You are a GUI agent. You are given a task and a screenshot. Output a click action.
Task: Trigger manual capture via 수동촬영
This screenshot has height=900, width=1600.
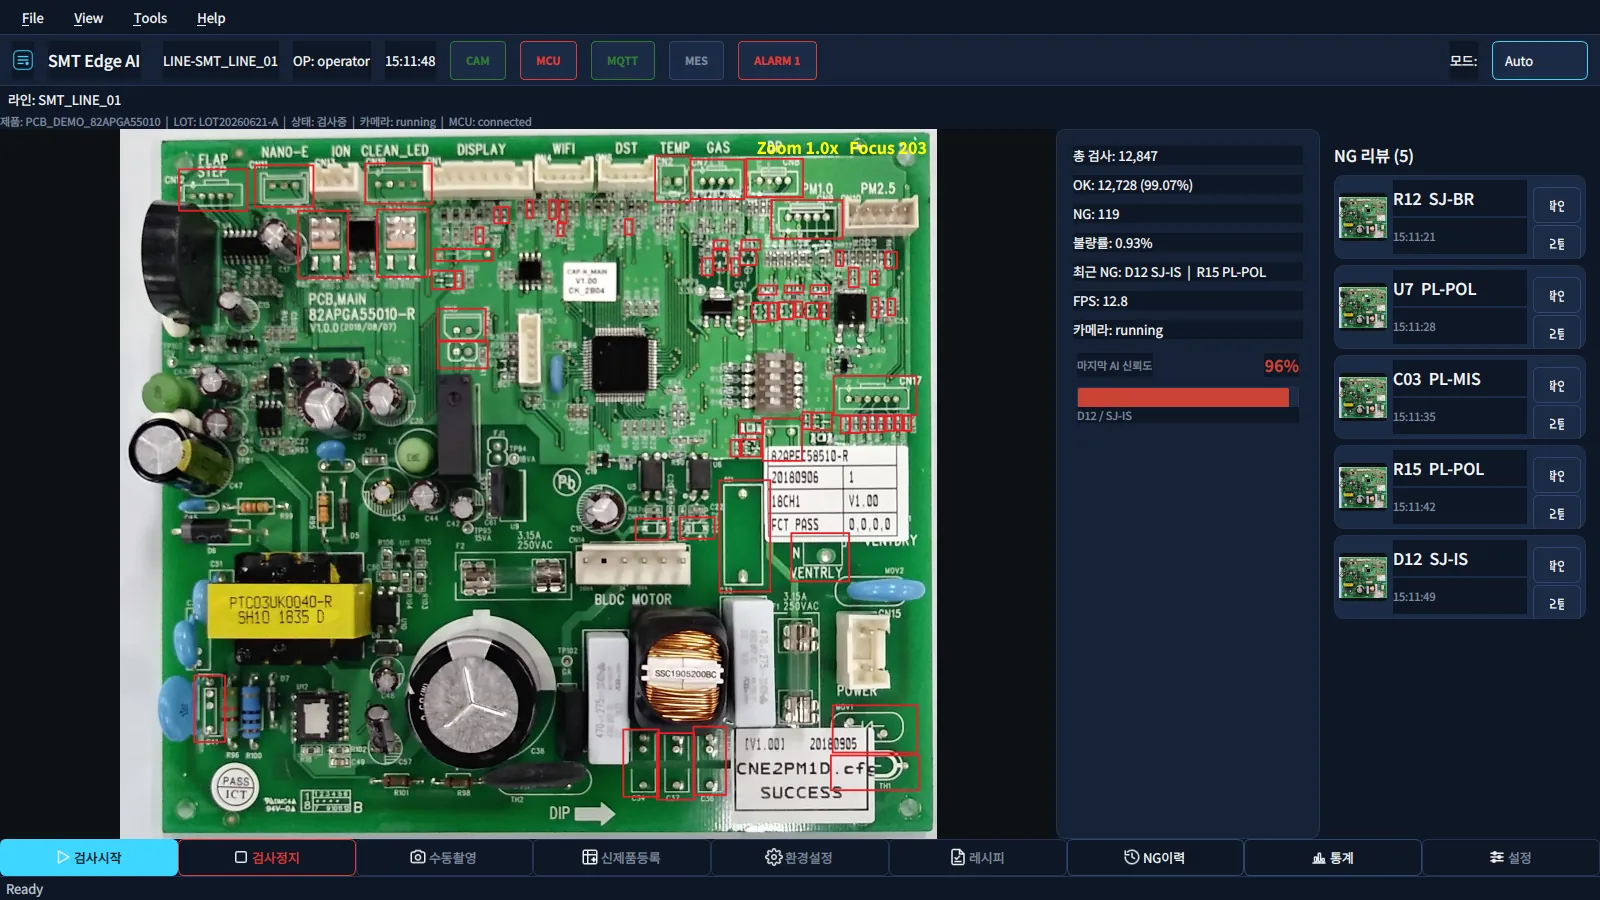pos(444,857)
